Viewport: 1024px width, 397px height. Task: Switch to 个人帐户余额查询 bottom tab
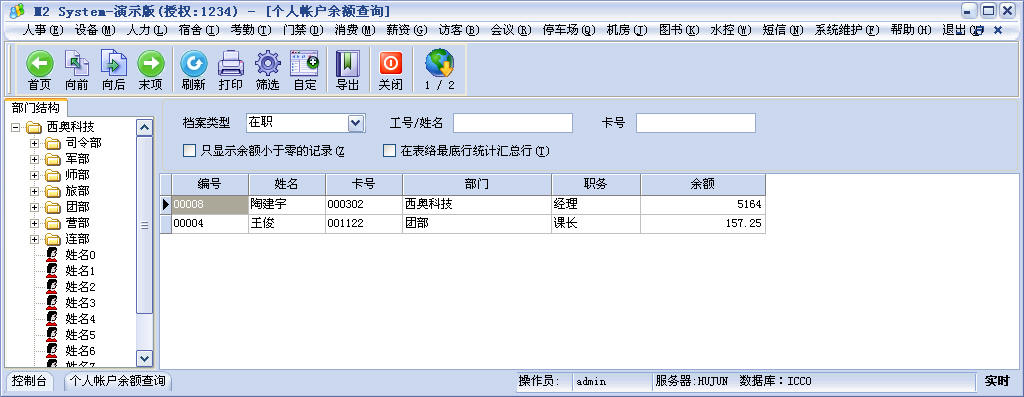click(118, 381)
